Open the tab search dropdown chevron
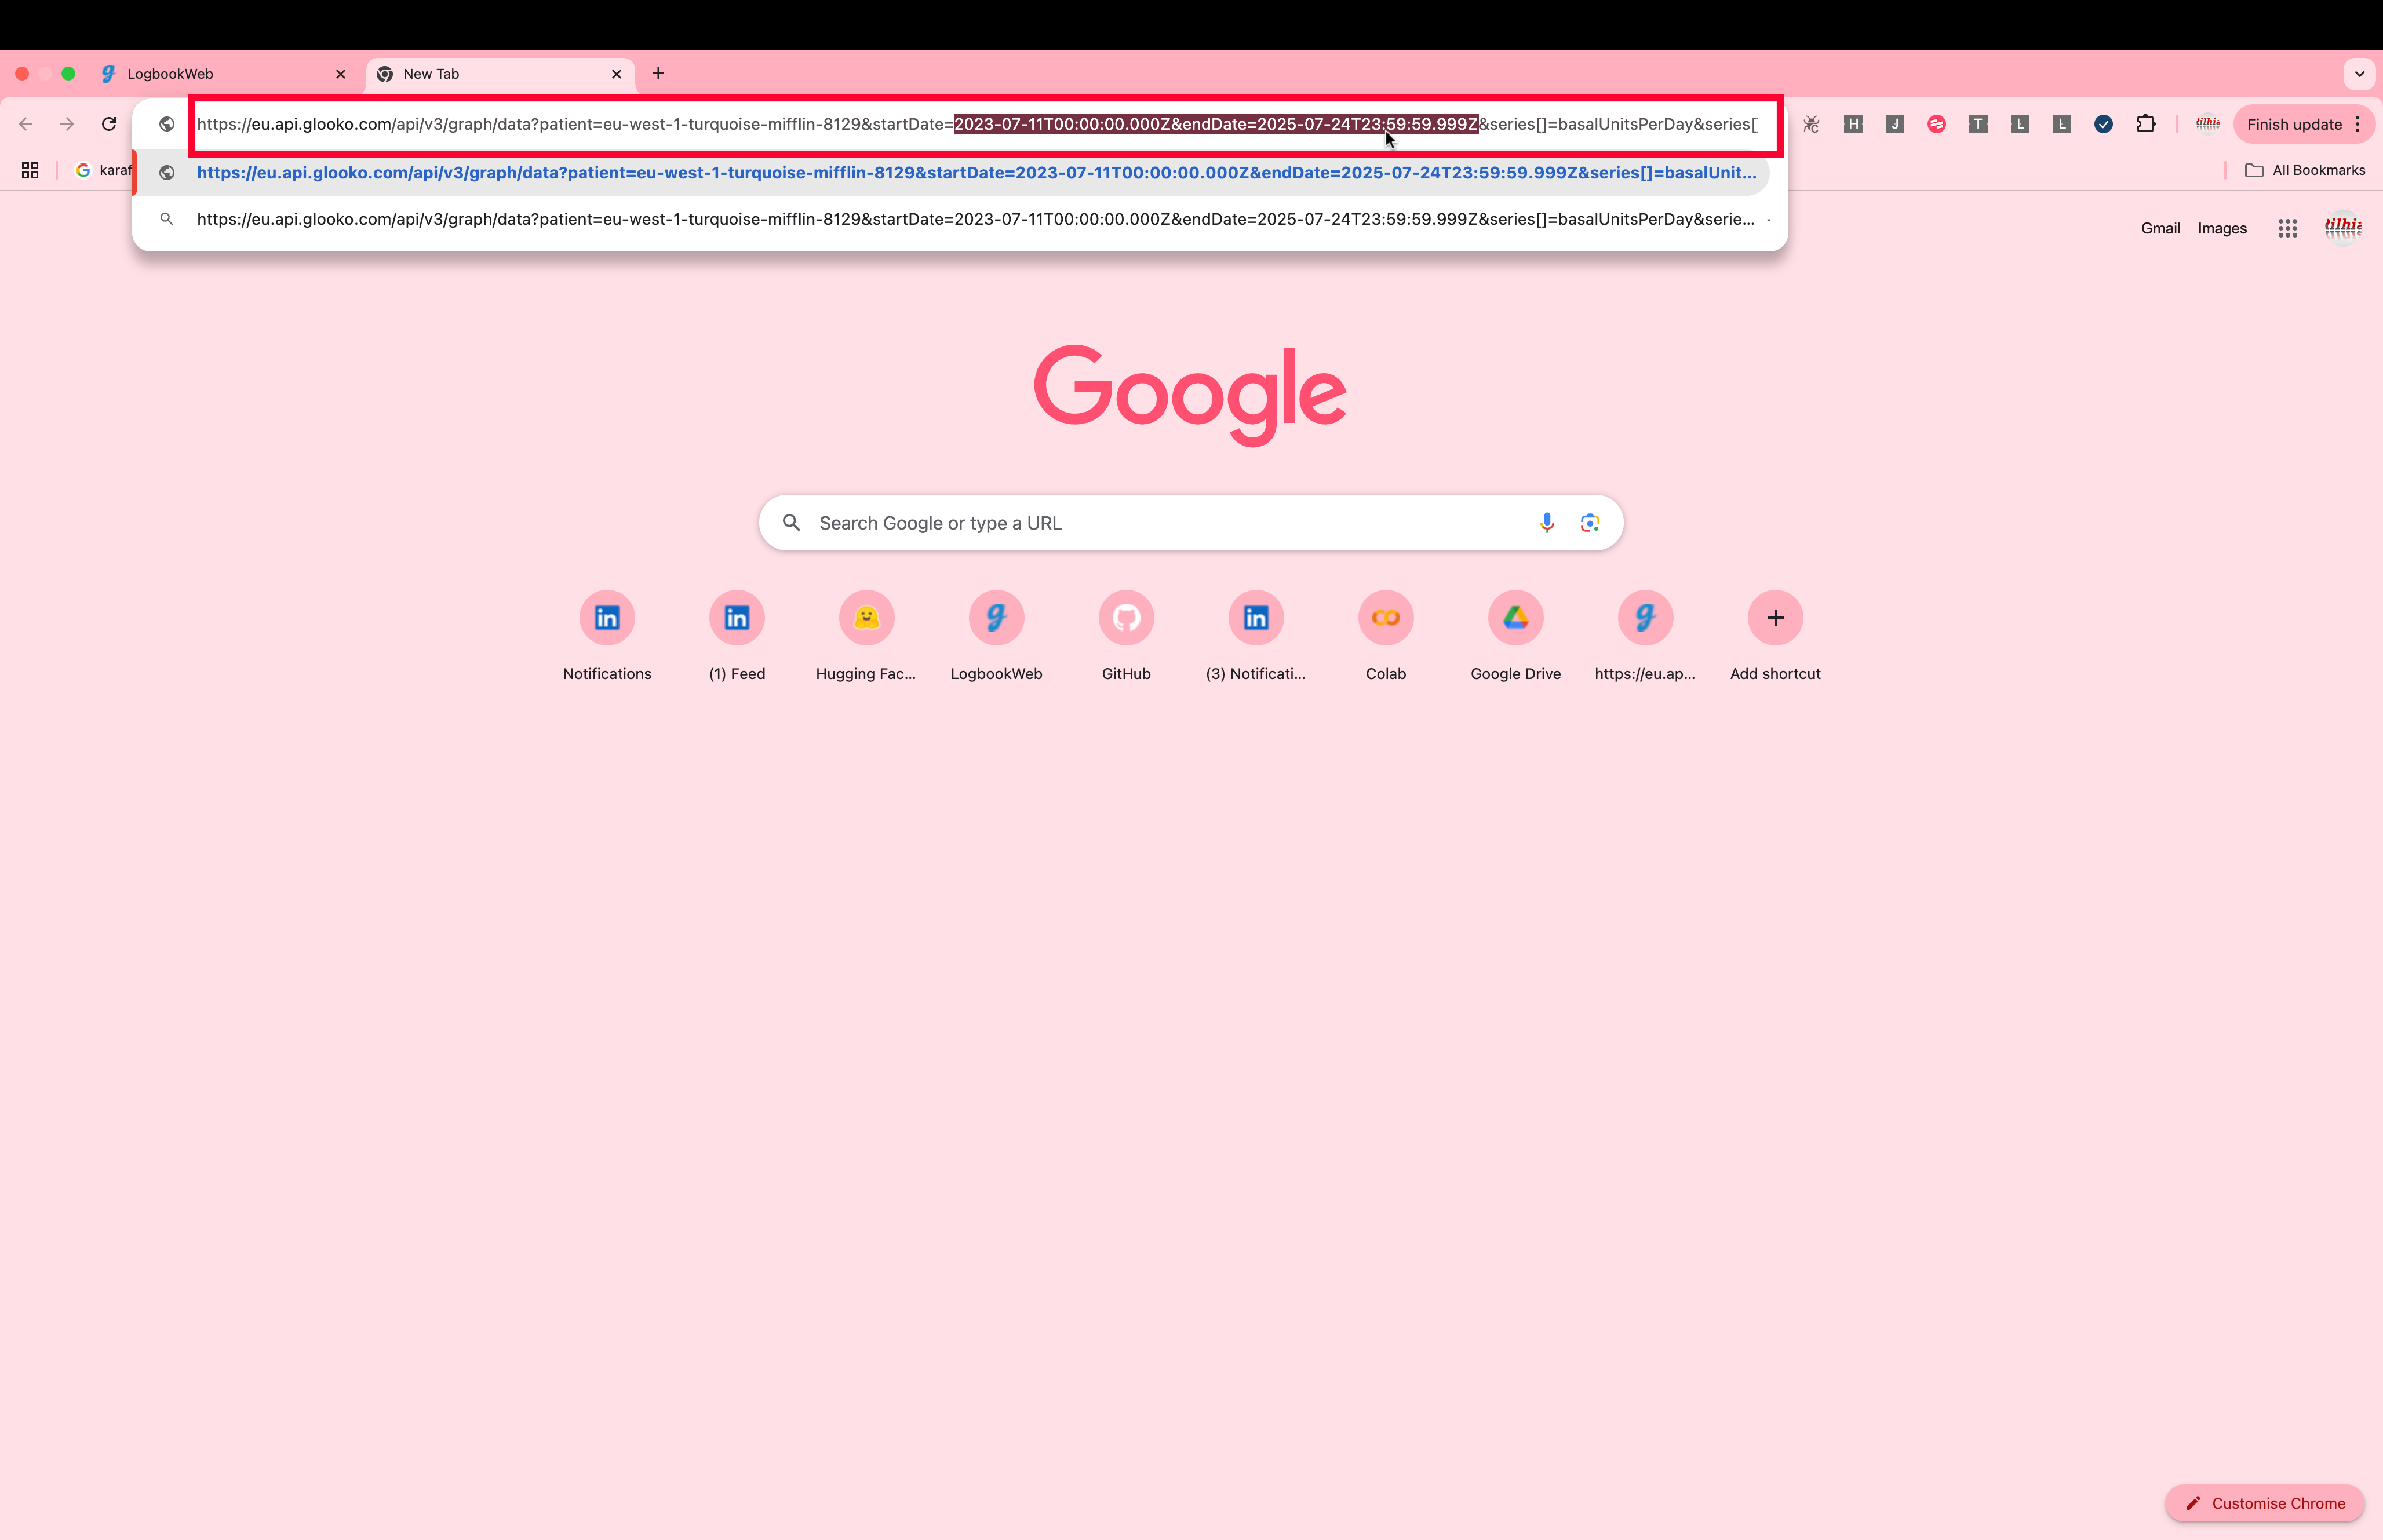 pos(2358,73)
